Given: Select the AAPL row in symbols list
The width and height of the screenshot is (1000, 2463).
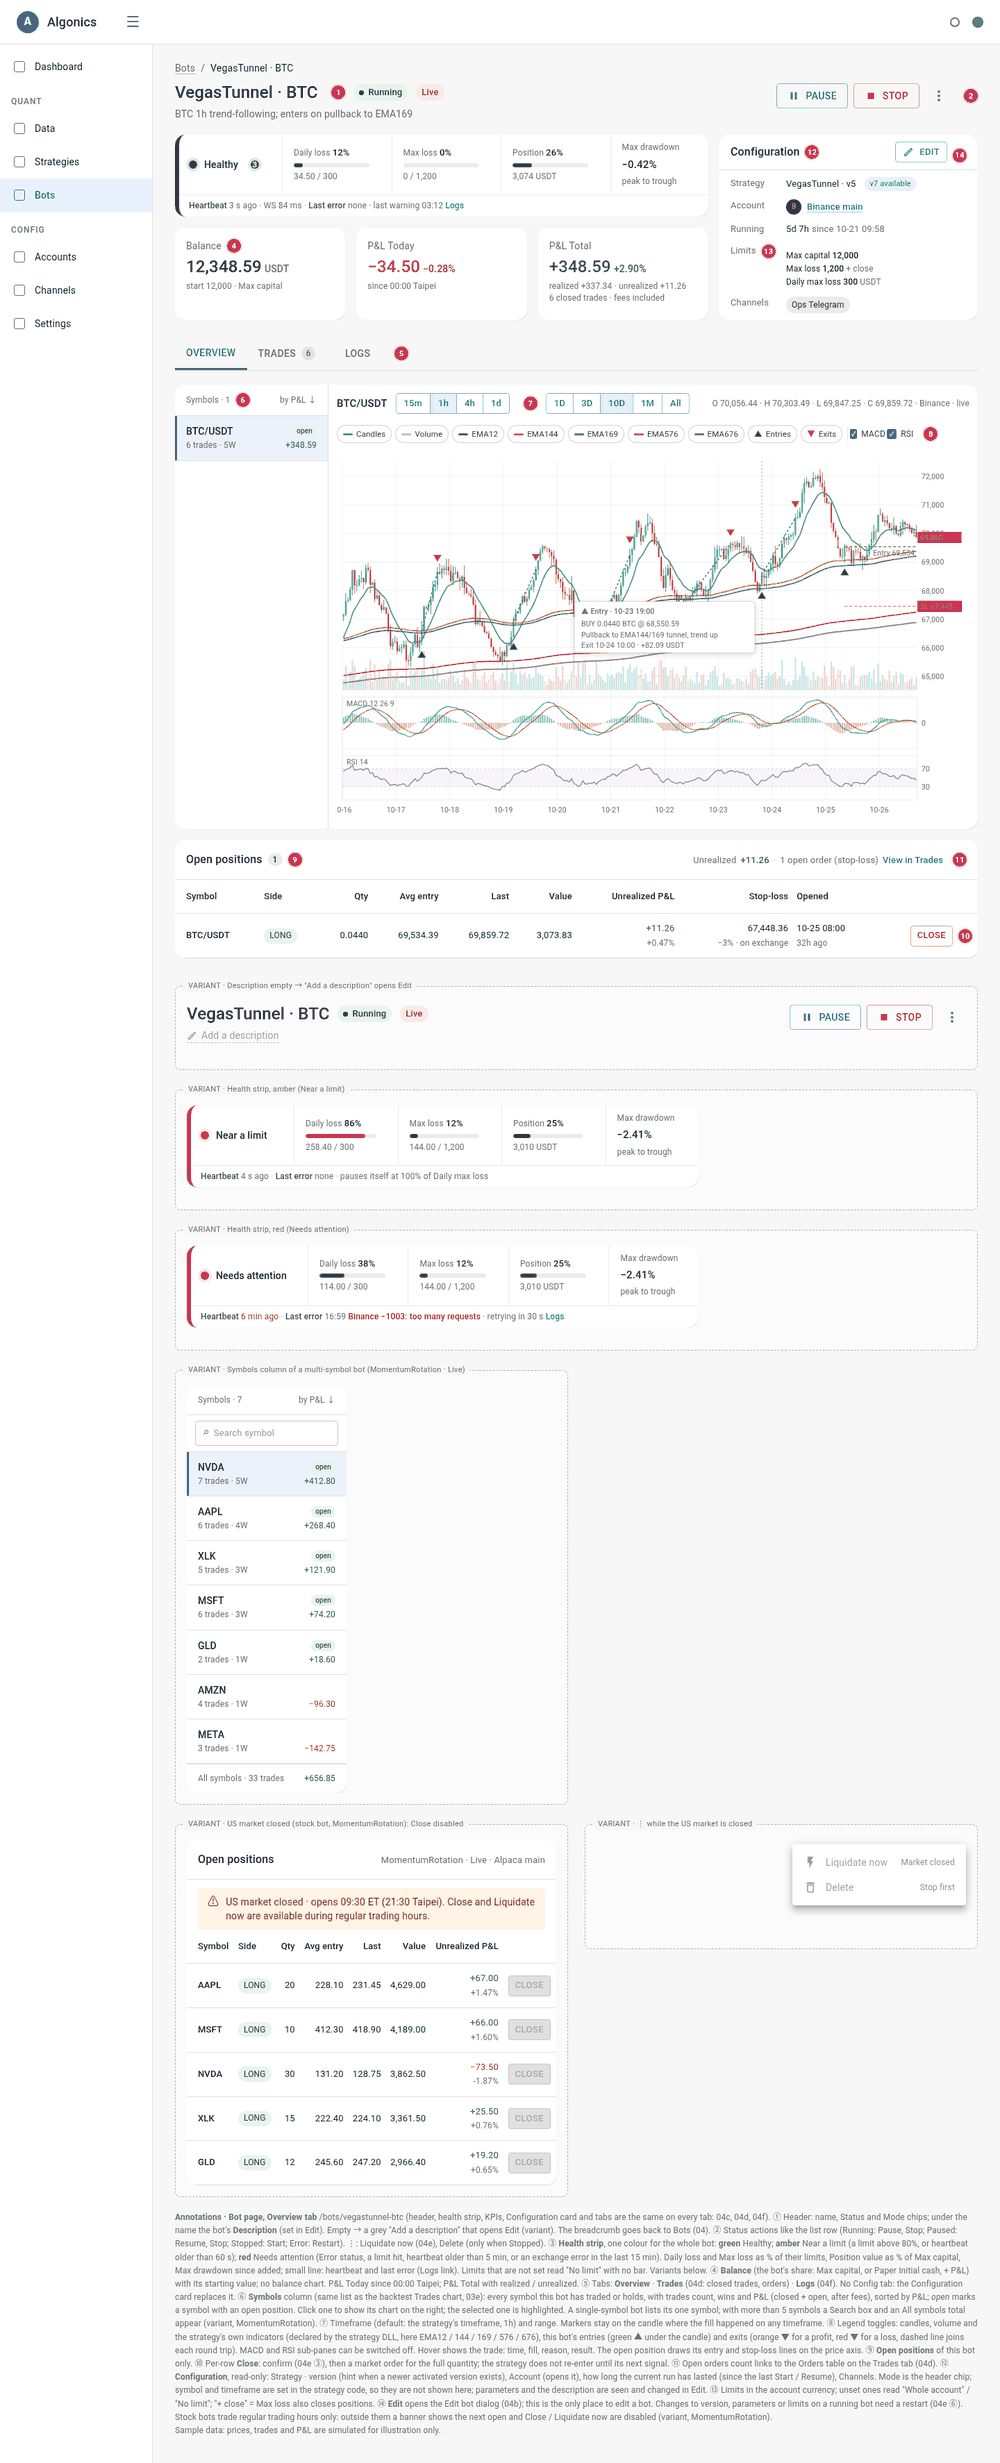Looking at the screenshot, I should [x=267, y=1519].
